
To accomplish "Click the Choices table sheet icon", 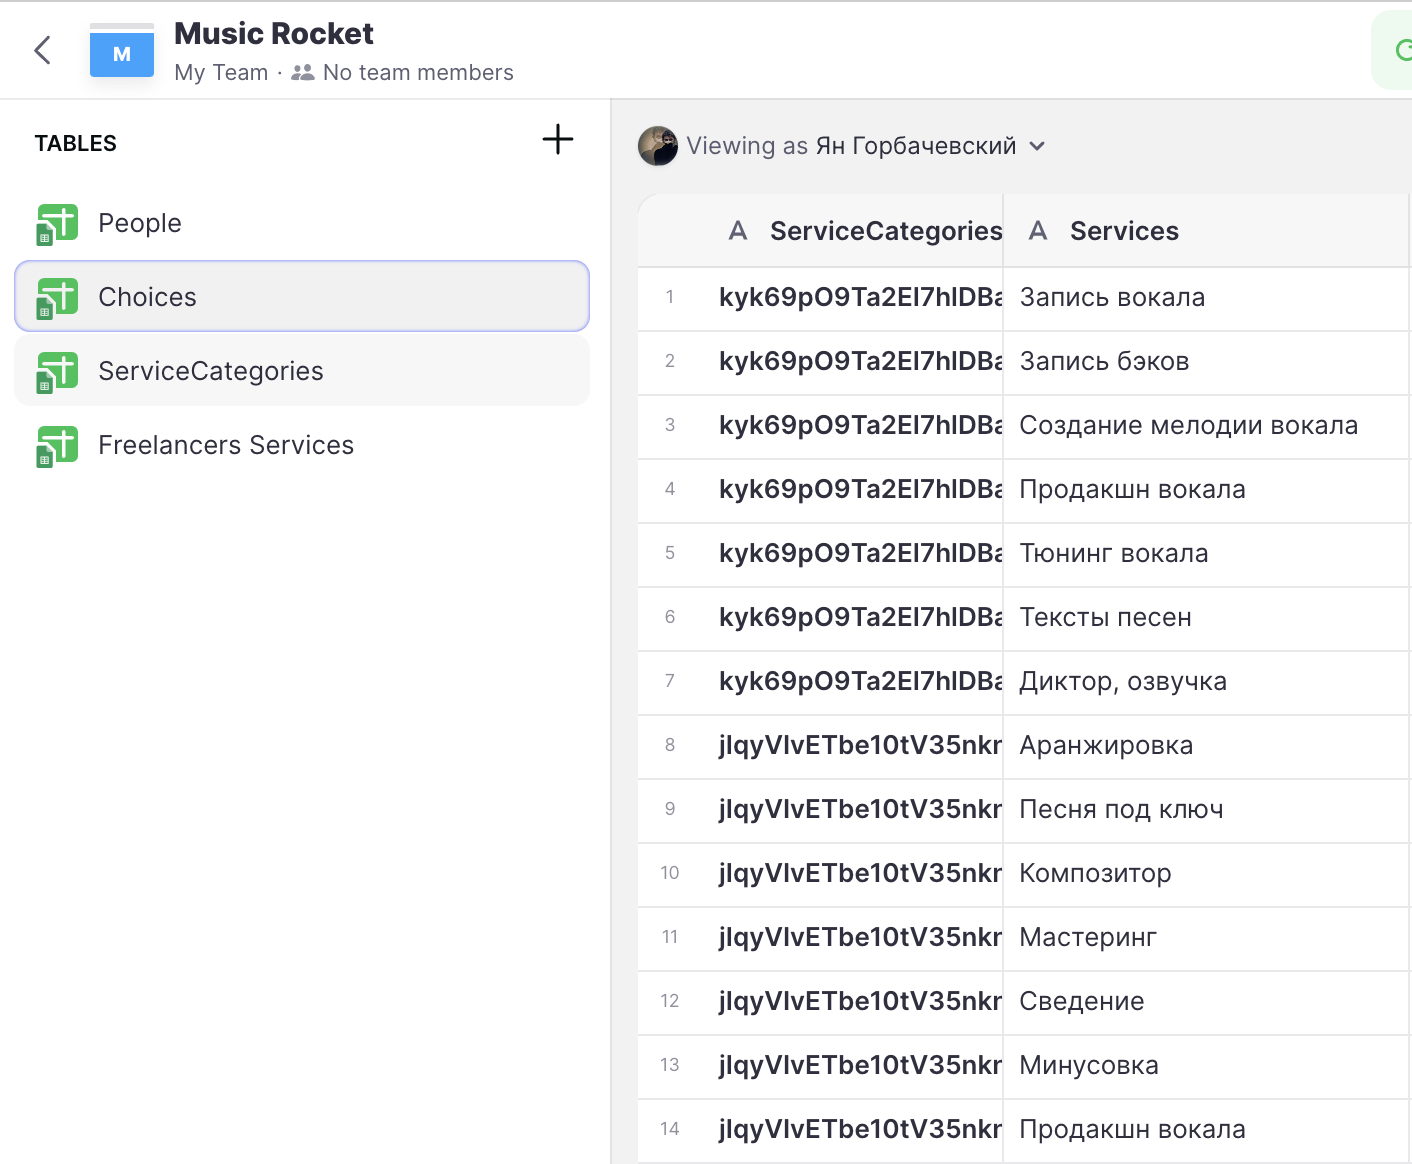I will [57, 298].
